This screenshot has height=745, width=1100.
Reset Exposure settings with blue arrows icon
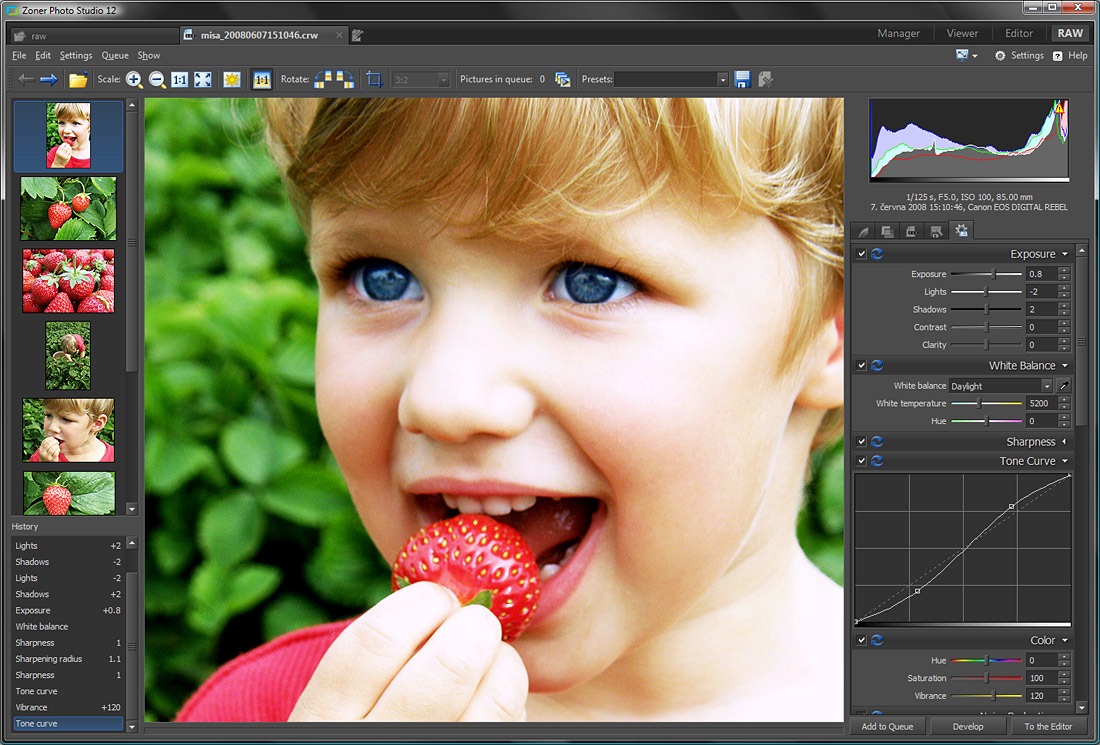click(877, 254)
